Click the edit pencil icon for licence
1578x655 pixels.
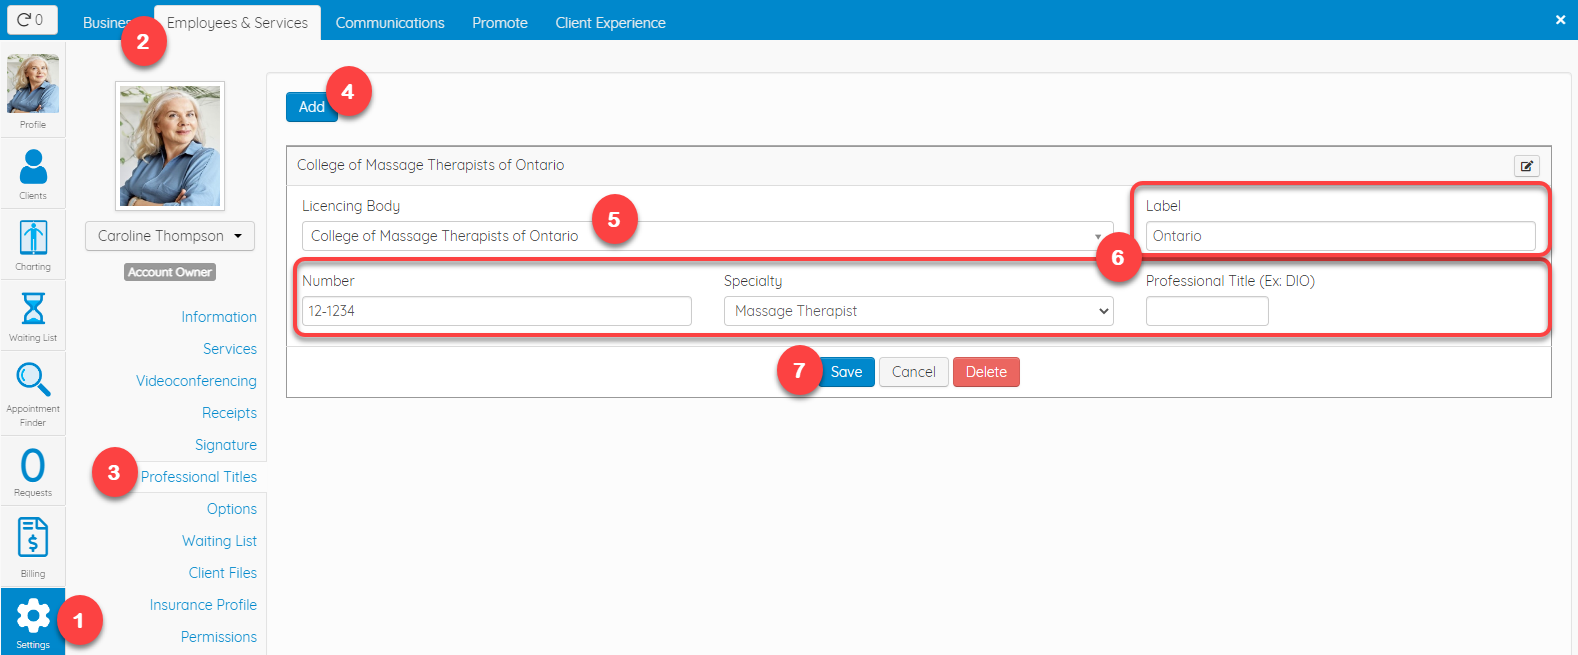[x=1526, y=166]
